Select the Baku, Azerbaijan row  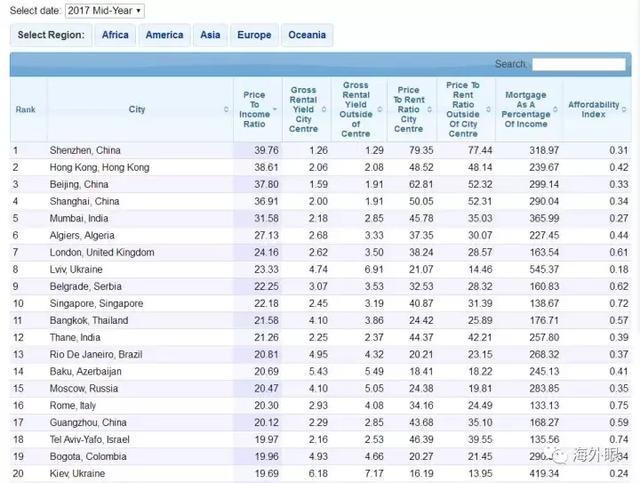point(320,372)
